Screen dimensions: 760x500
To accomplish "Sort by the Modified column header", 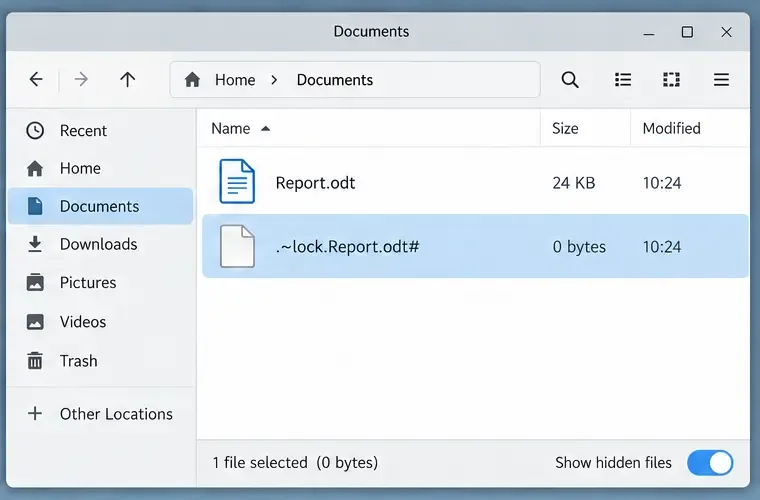I will [671, 128].
